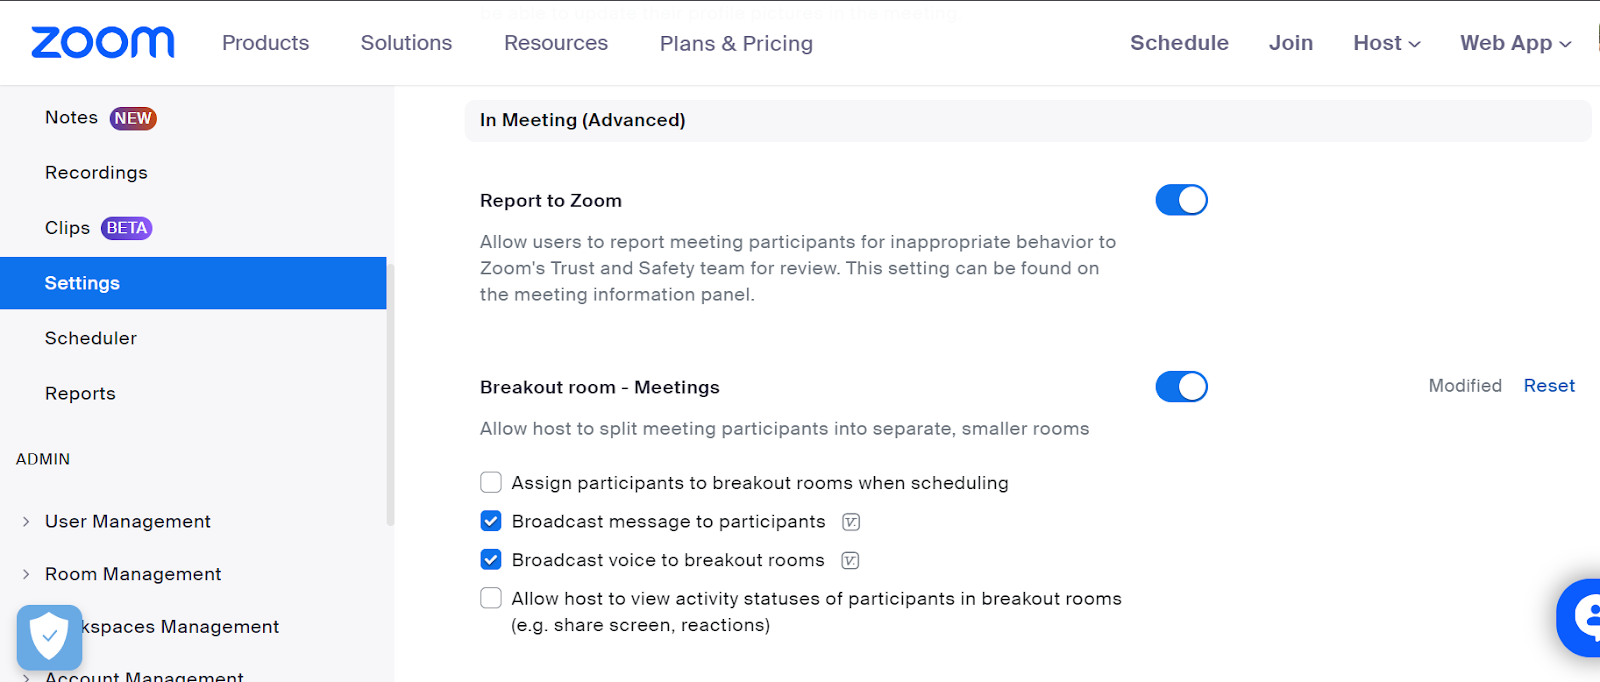
Task: Click the blue shield security badge
Action: coord(49,637)
